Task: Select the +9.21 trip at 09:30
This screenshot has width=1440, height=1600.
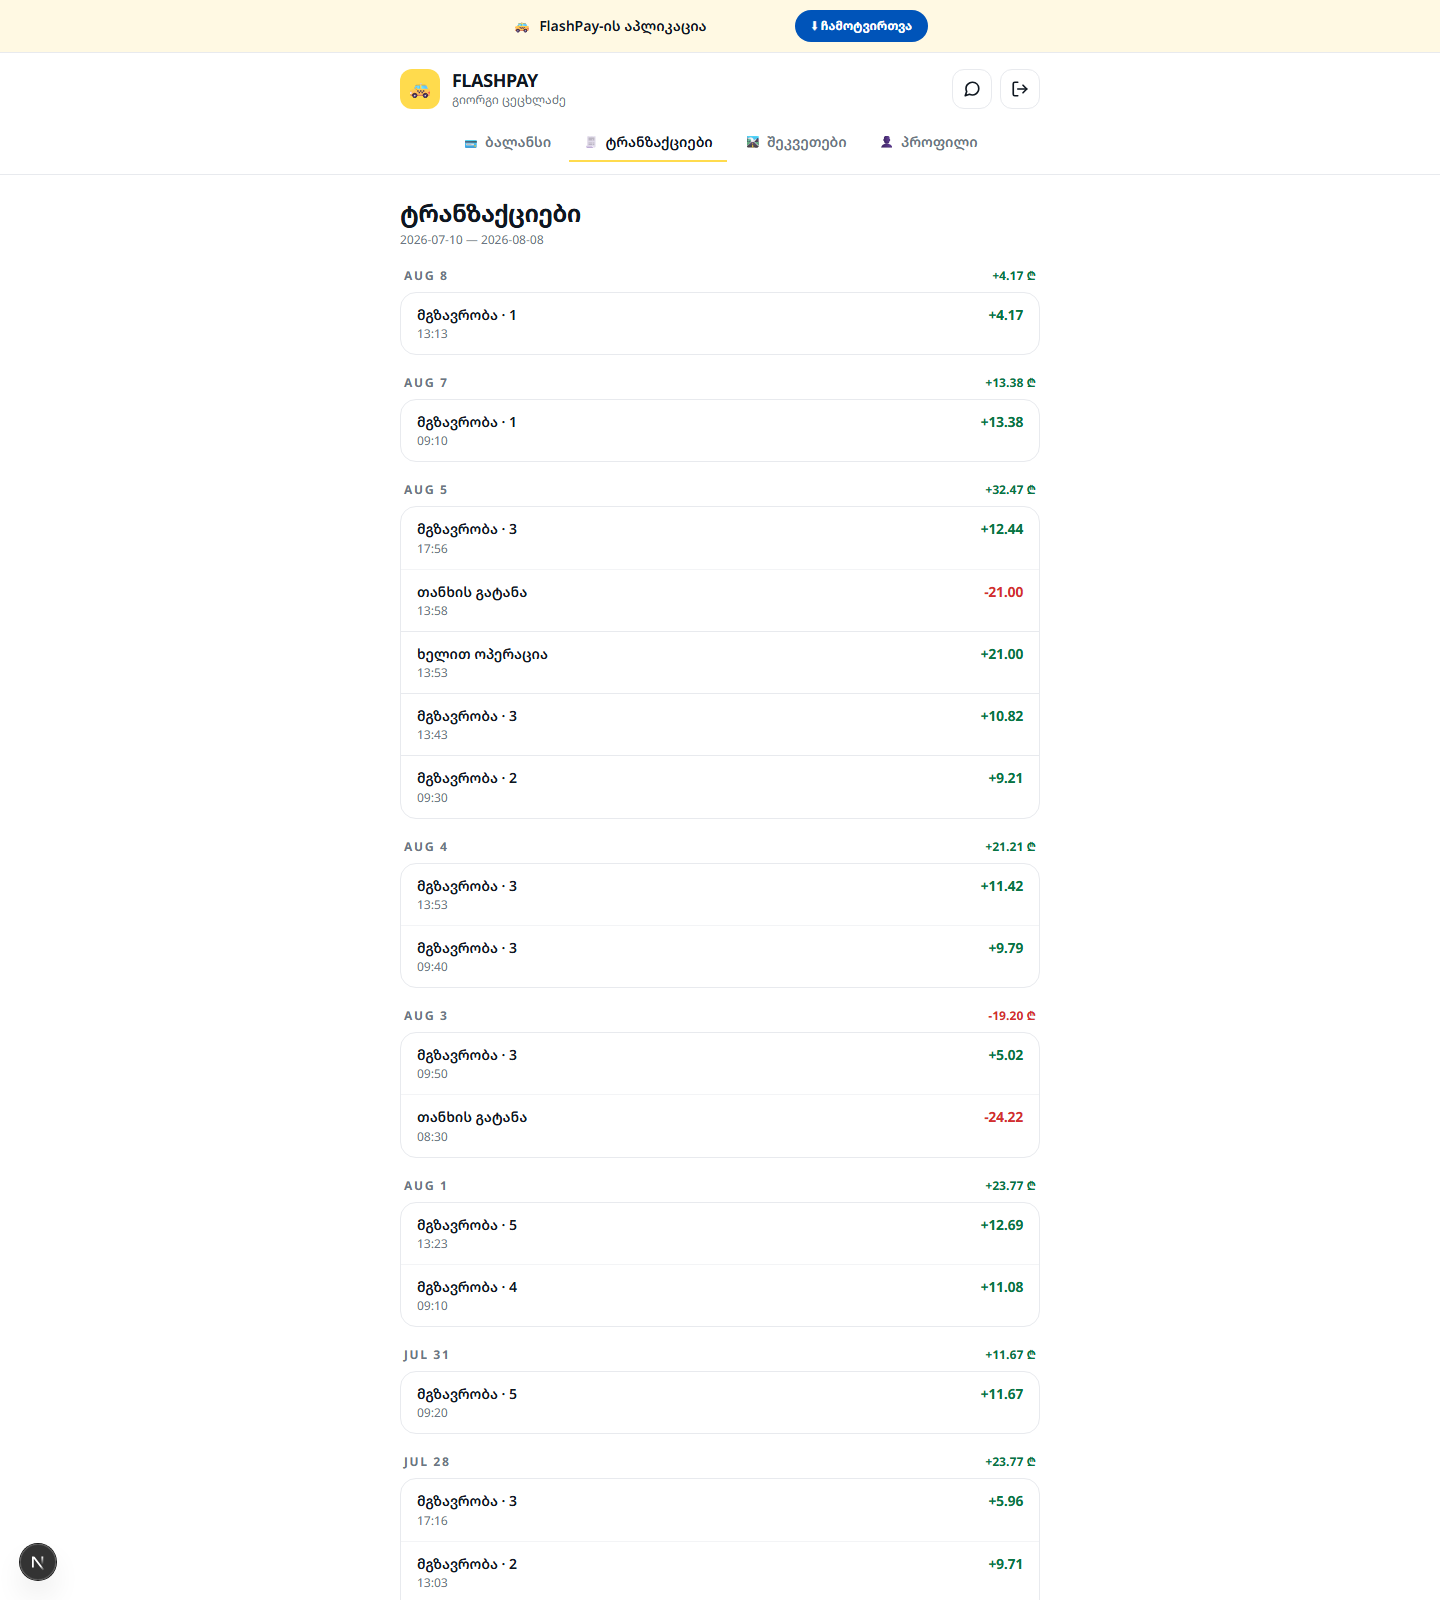Action: 720,787
